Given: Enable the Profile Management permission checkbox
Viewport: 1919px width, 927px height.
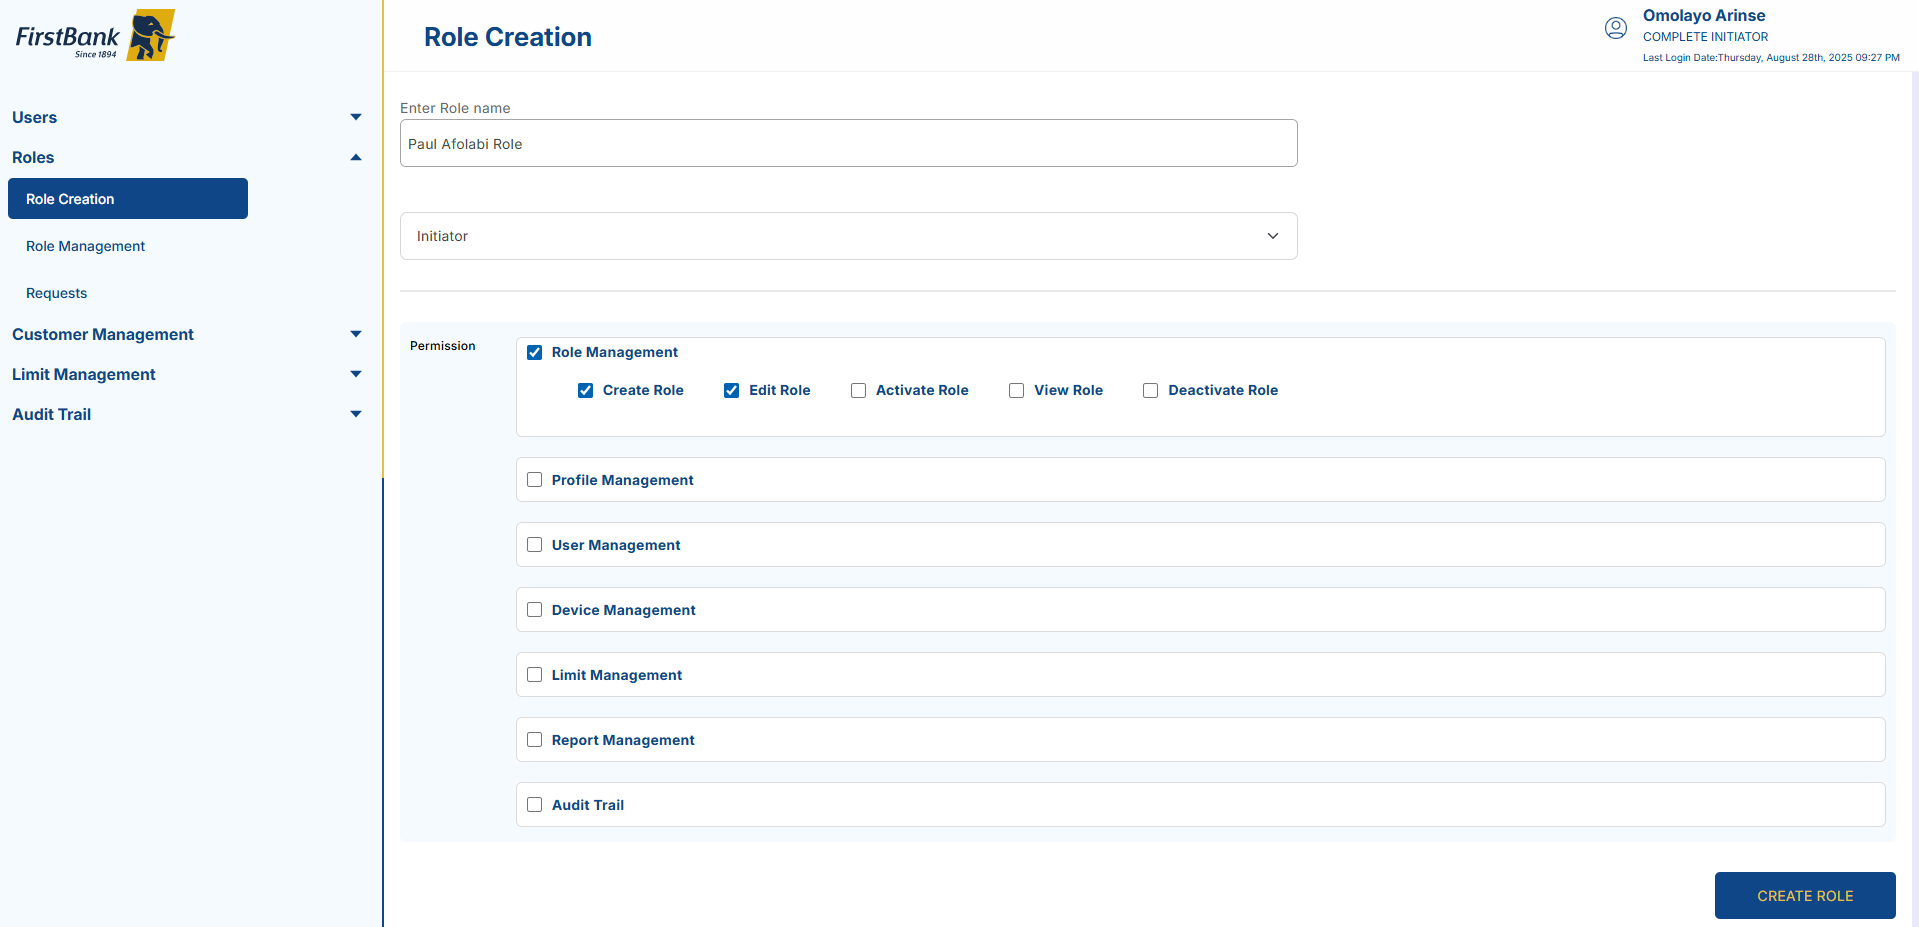Looking at the screenshot, I should click(535, 480).
